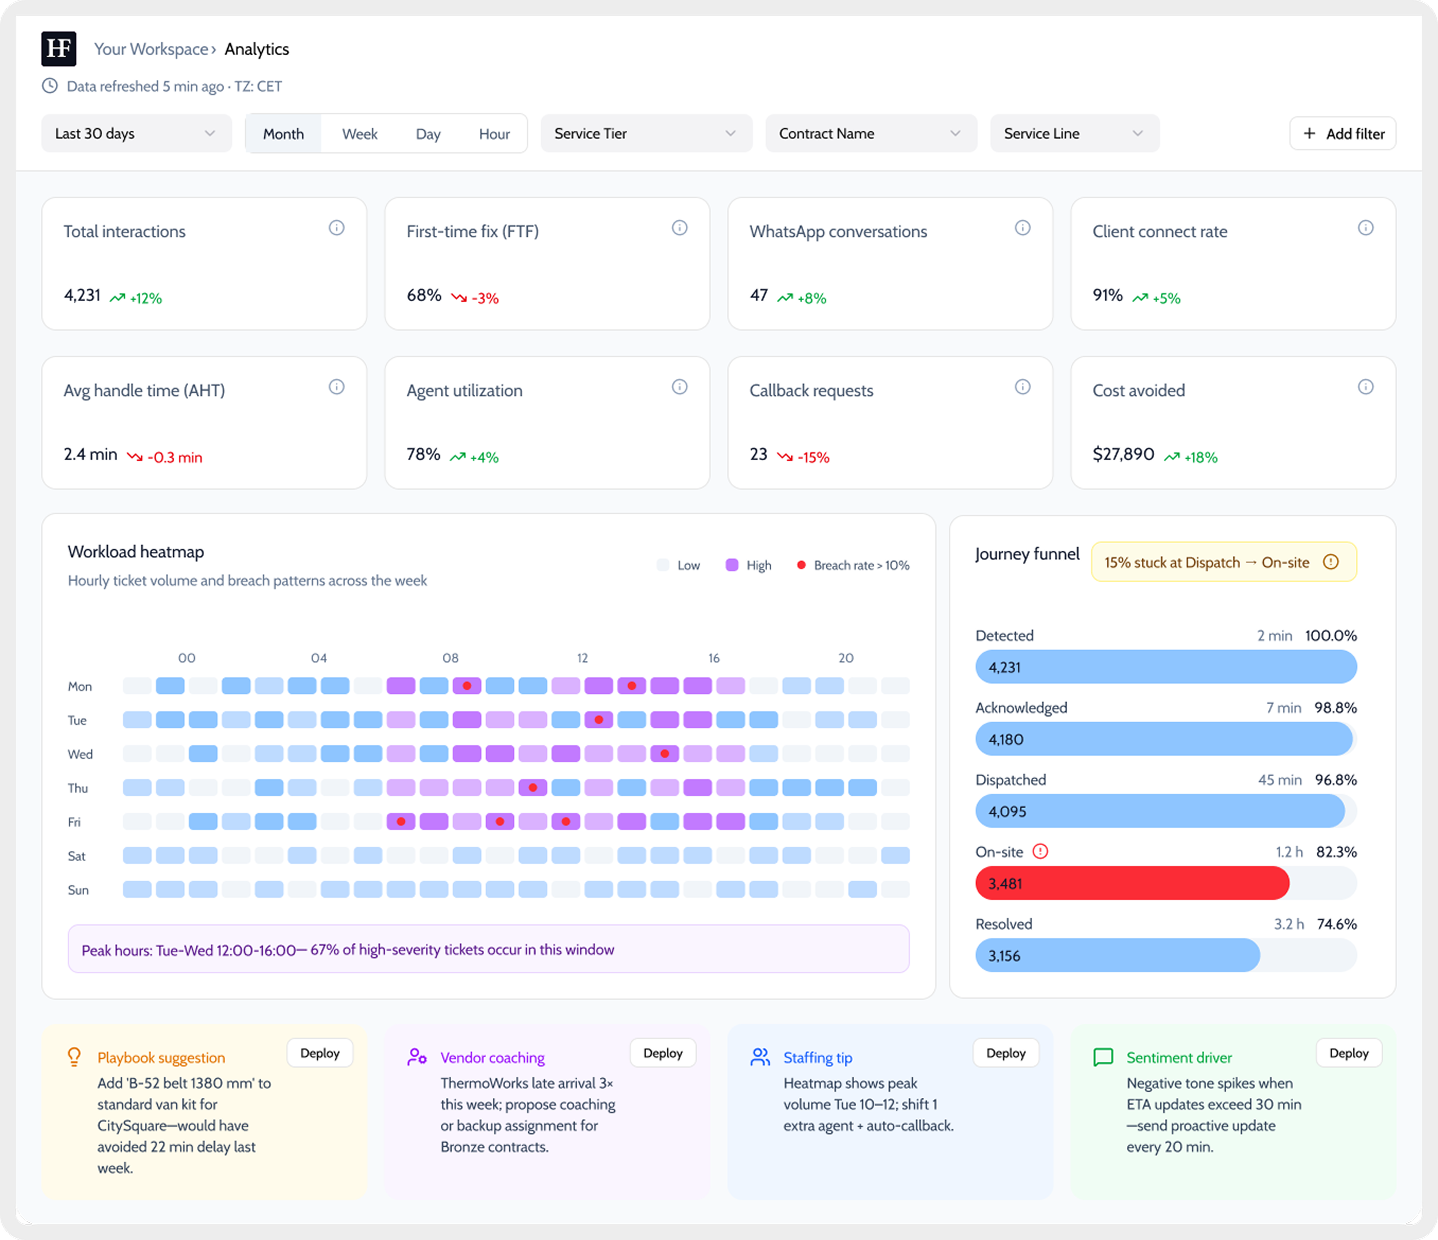This screenshot has width=1438, height=1240.
Task: Click the Dispatched funnel bar 4,095
Action: coord(1160,811)
